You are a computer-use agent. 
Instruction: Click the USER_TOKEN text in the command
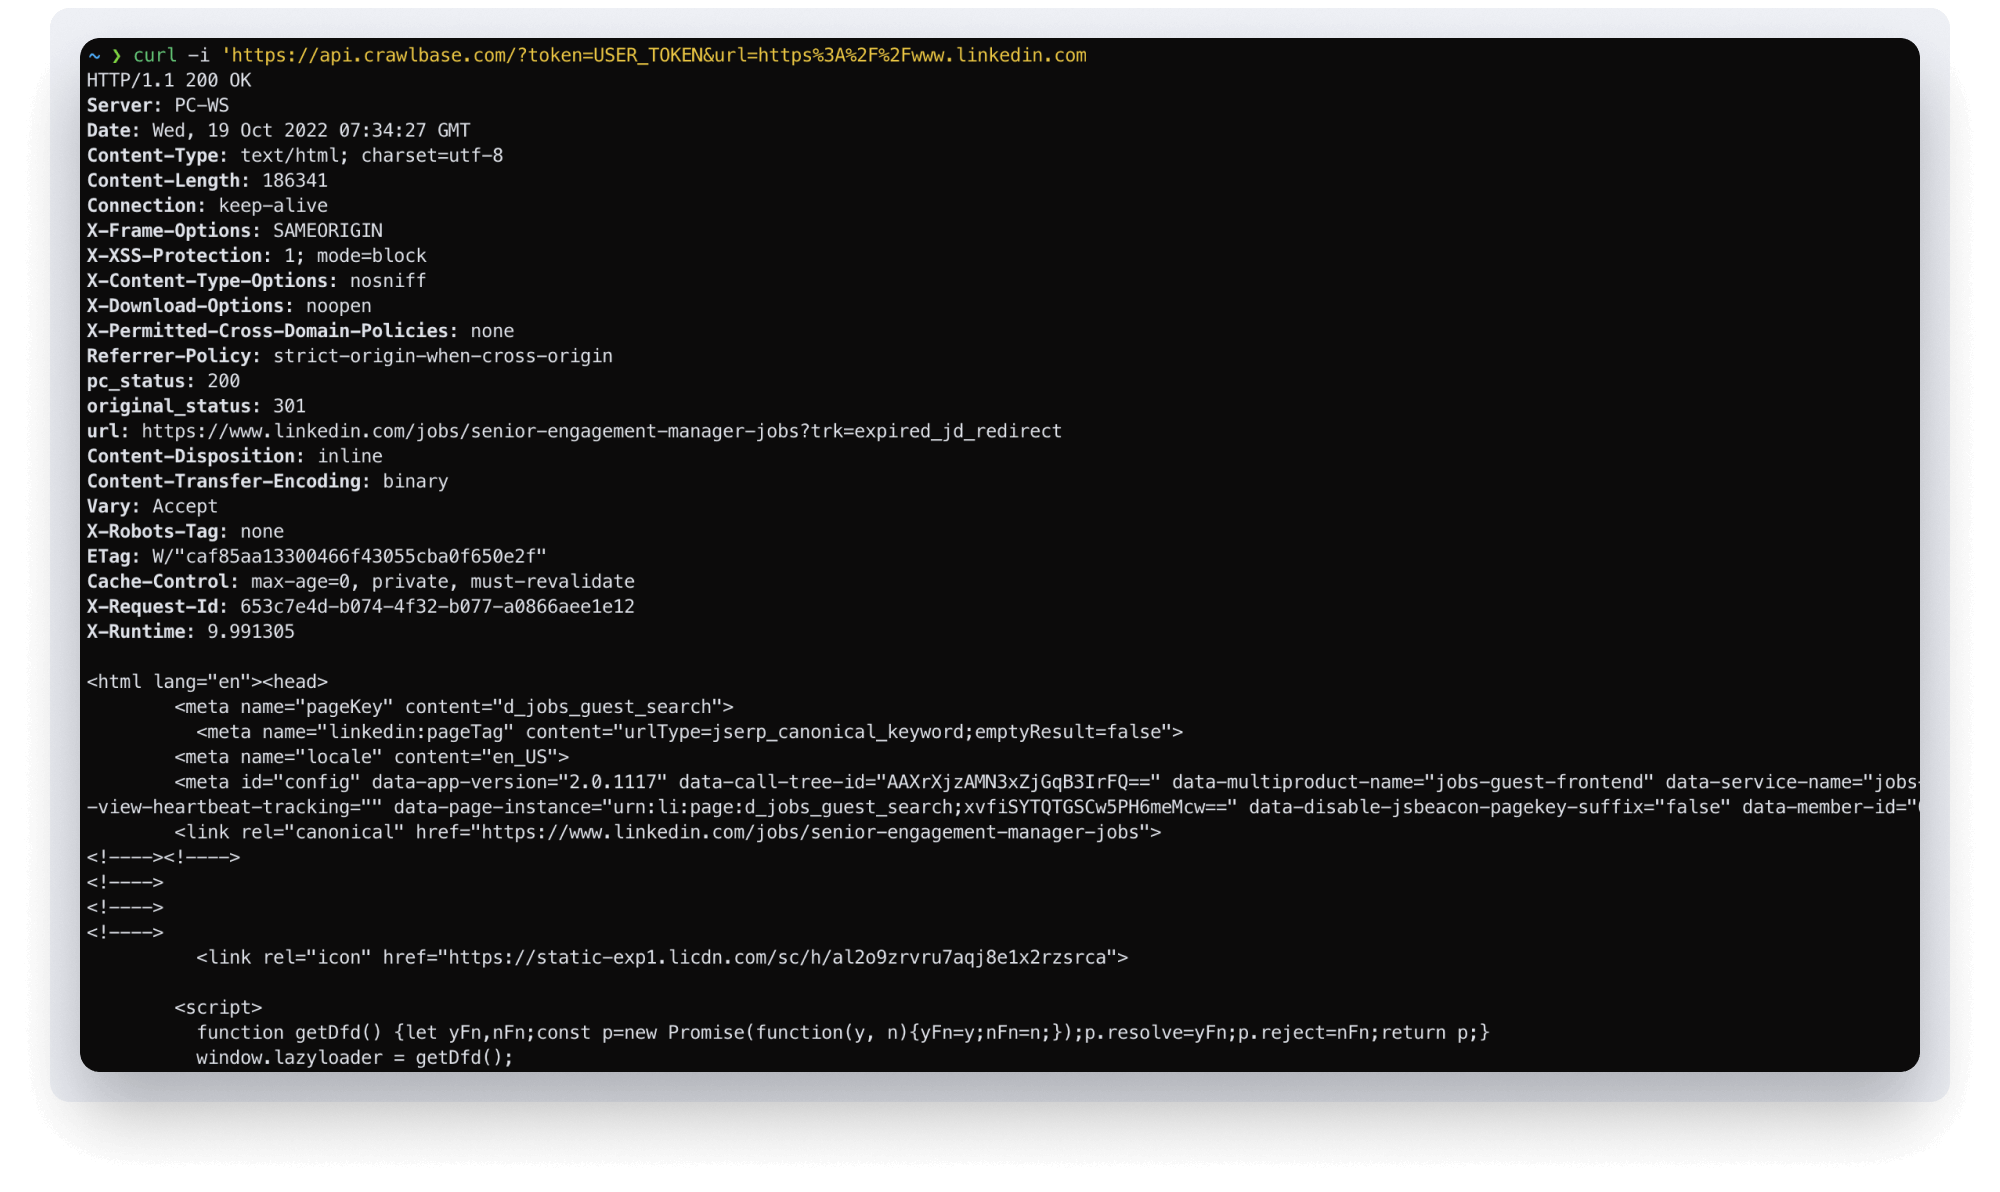click(649, 56)
